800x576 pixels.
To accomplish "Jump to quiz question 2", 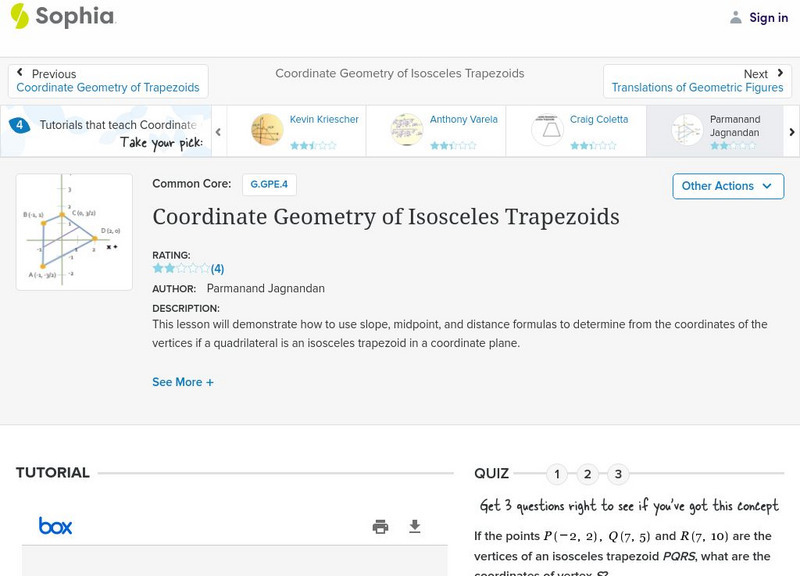I will tap(588, 474).
